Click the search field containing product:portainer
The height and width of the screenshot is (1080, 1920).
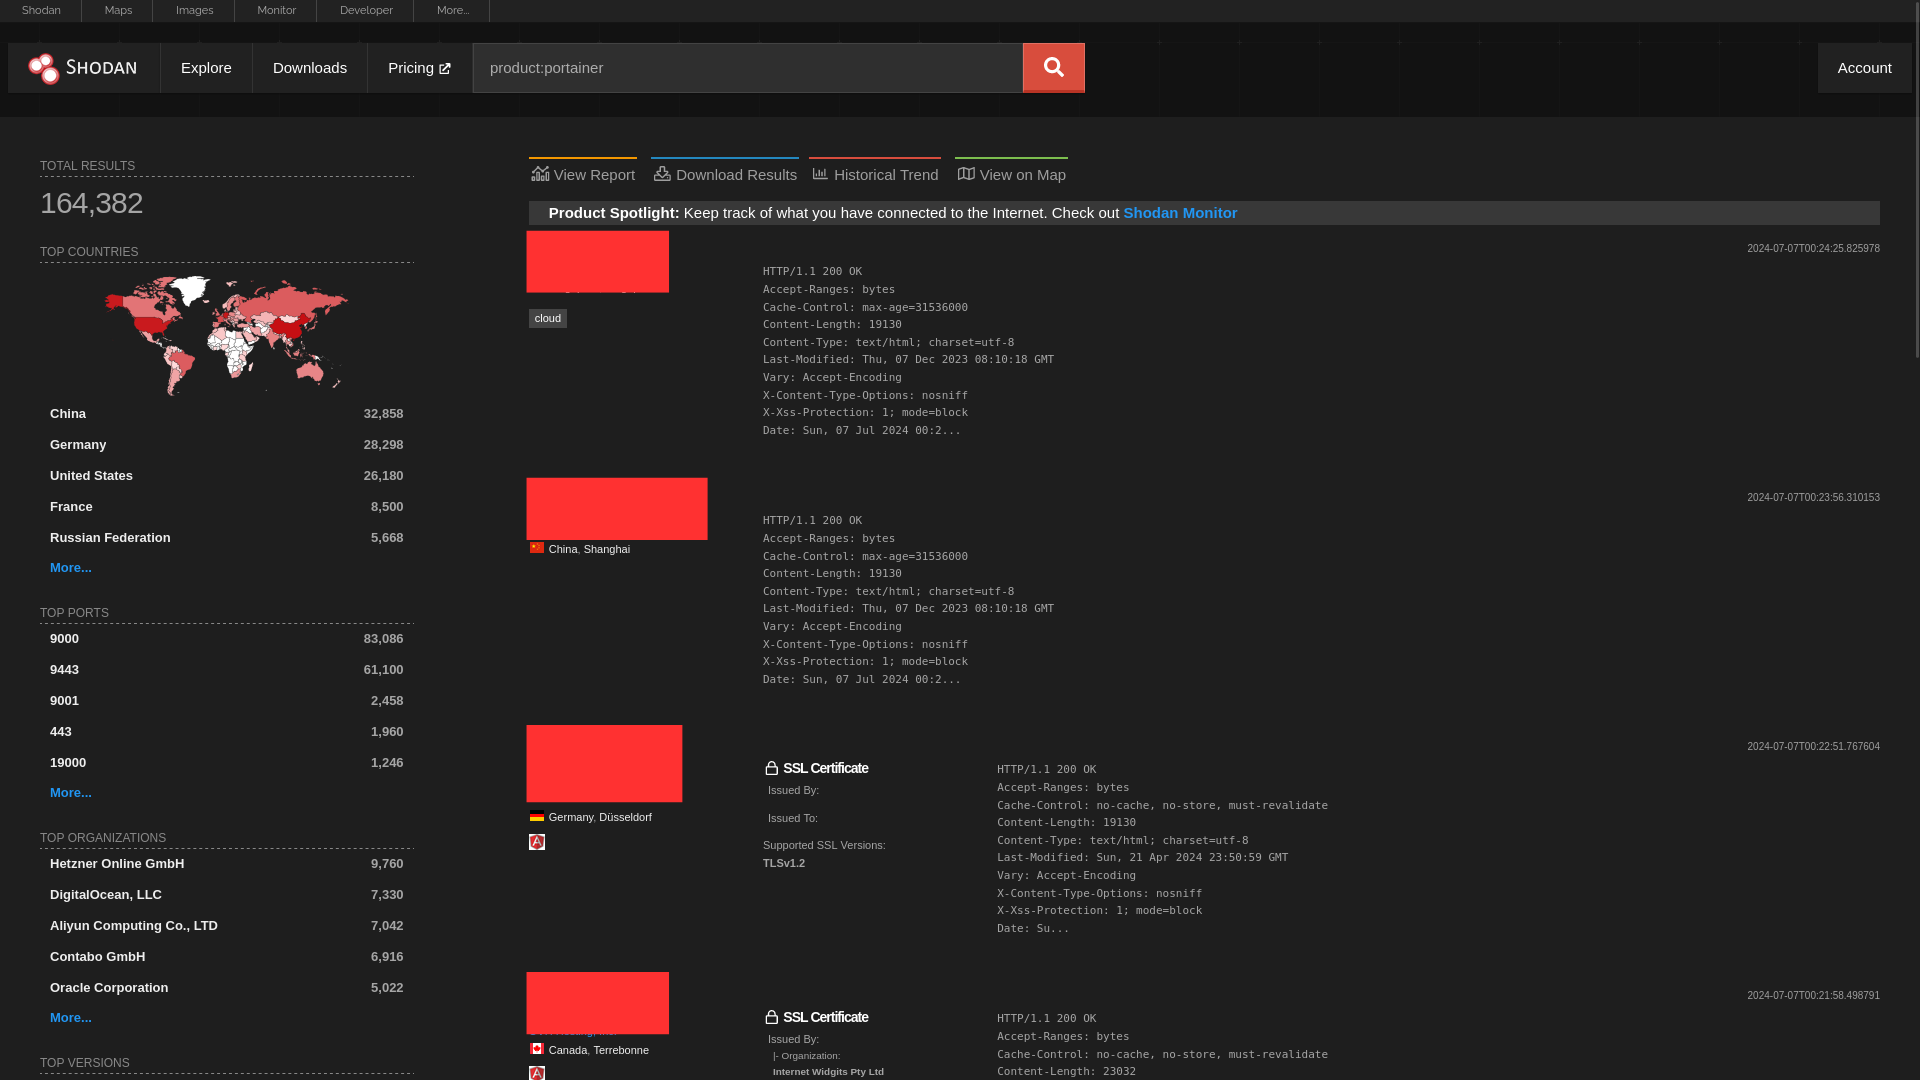(748, 67)
